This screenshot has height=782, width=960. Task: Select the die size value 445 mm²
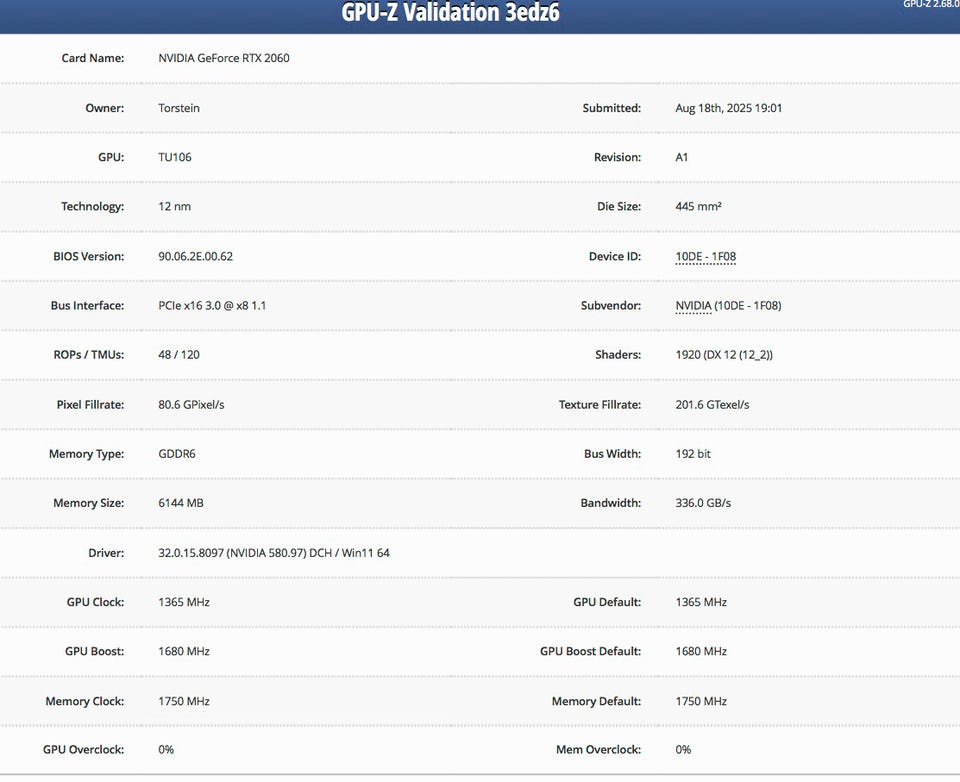pos(698,206)
